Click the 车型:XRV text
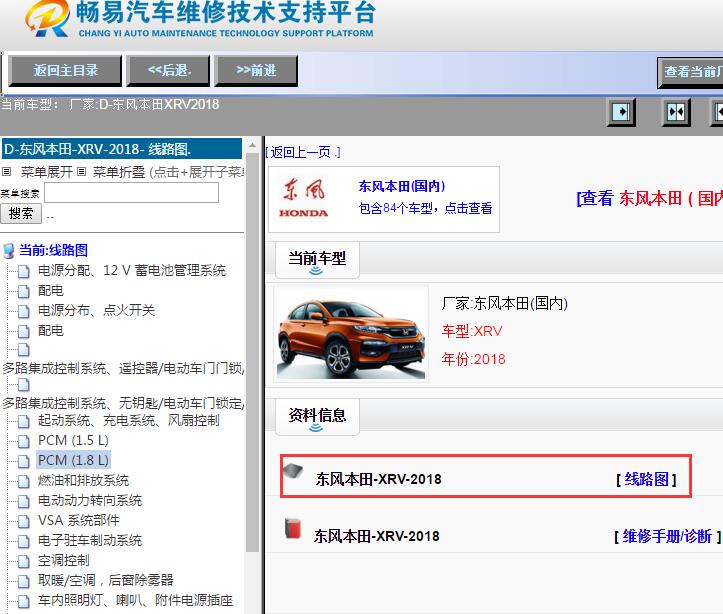The image size is (723, 614). coord(472,331)
